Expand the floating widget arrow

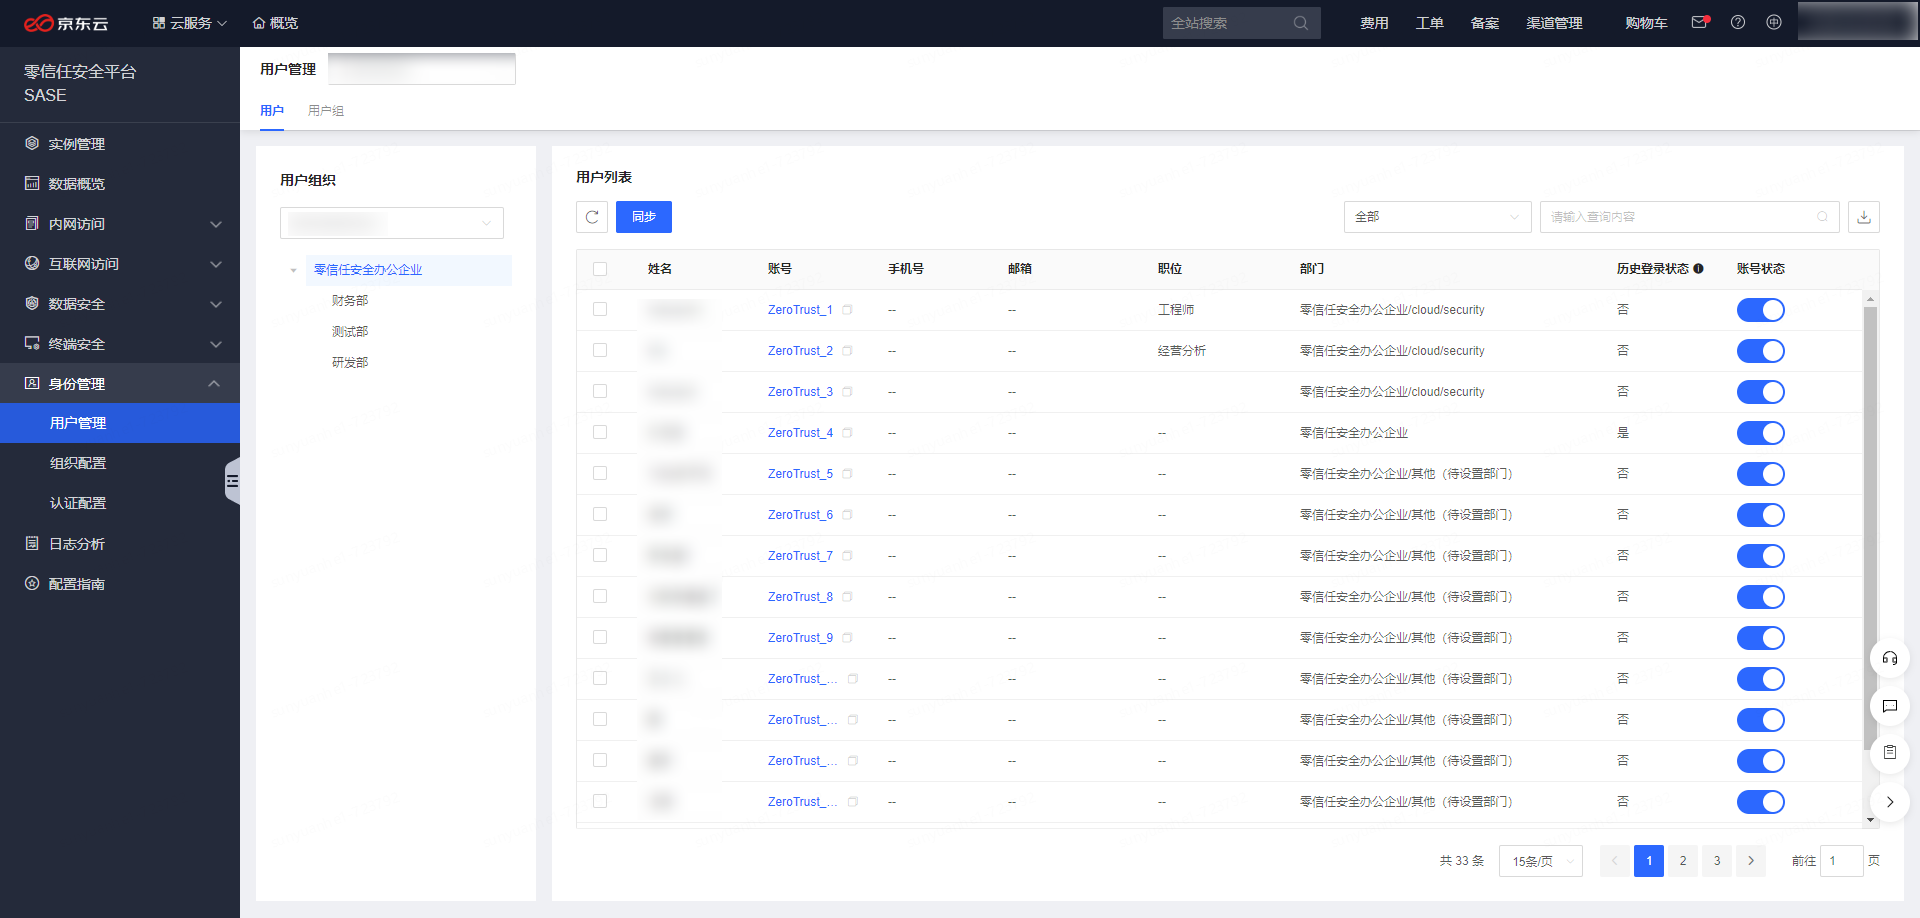(1890, 802)
